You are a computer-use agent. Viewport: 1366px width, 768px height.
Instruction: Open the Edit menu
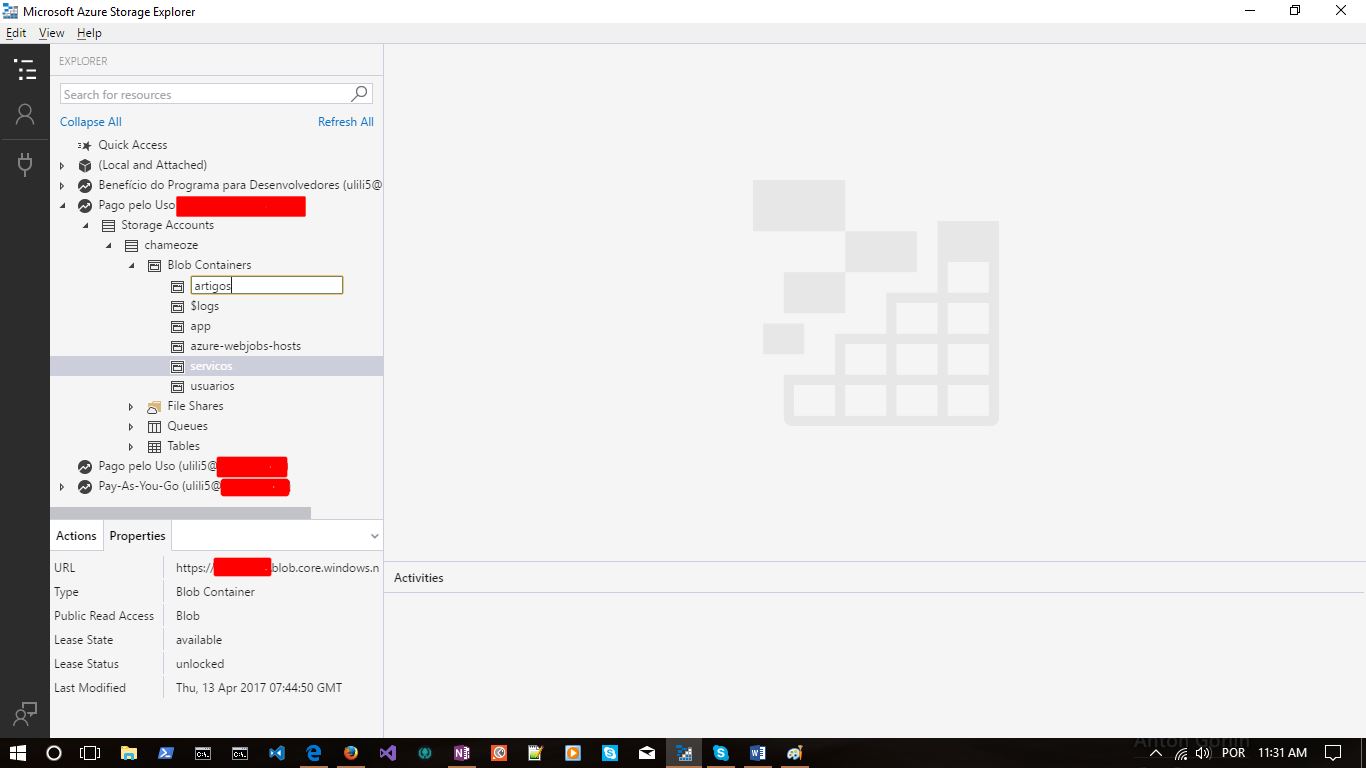click(16, 33)
